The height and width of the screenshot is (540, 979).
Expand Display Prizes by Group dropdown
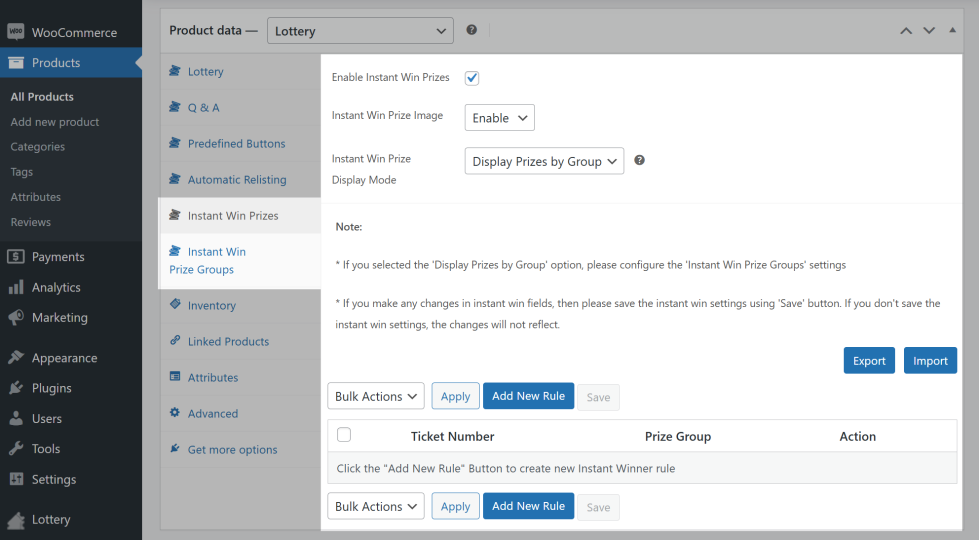point(544,161)
